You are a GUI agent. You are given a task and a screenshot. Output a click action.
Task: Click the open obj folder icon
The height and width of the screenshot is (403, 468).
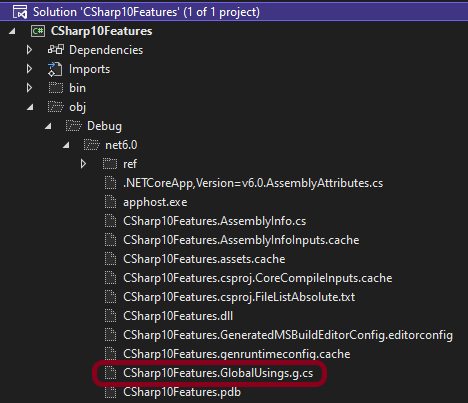56,107
